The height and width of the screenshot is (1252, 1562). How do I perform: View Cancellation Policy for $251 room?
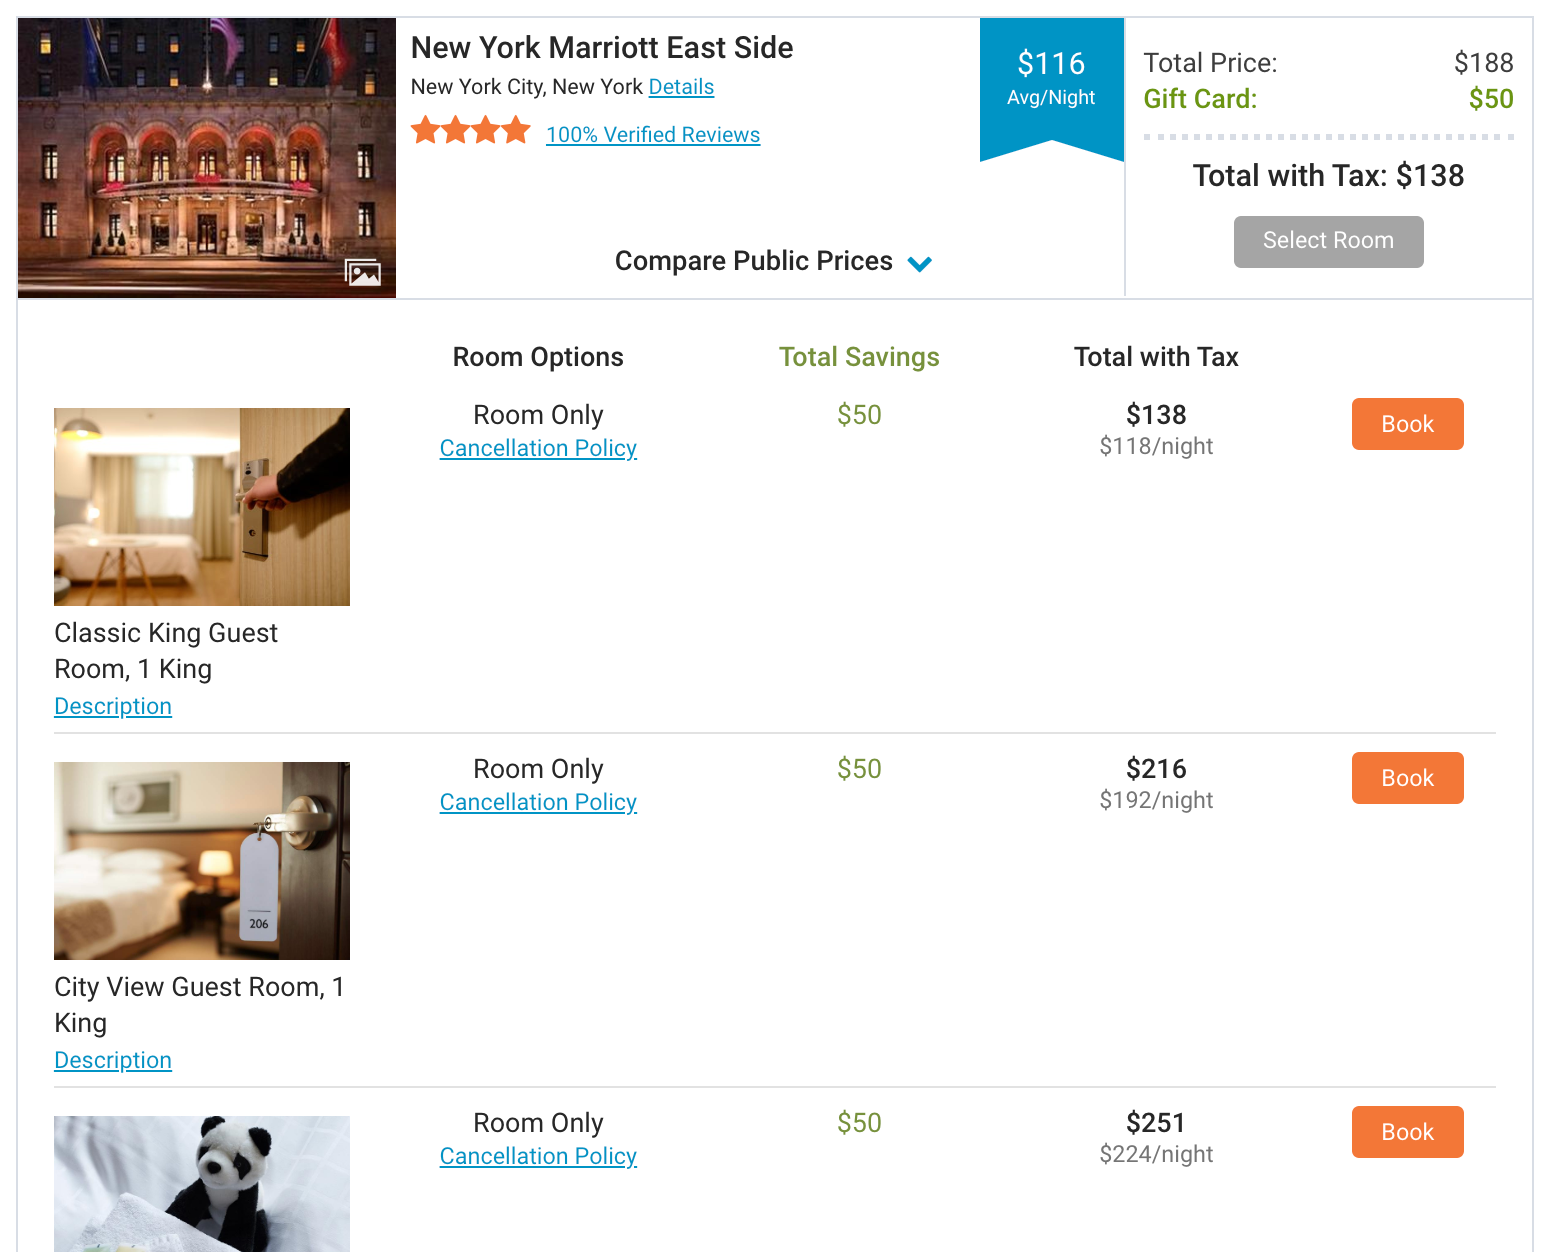coord(538,1157)
